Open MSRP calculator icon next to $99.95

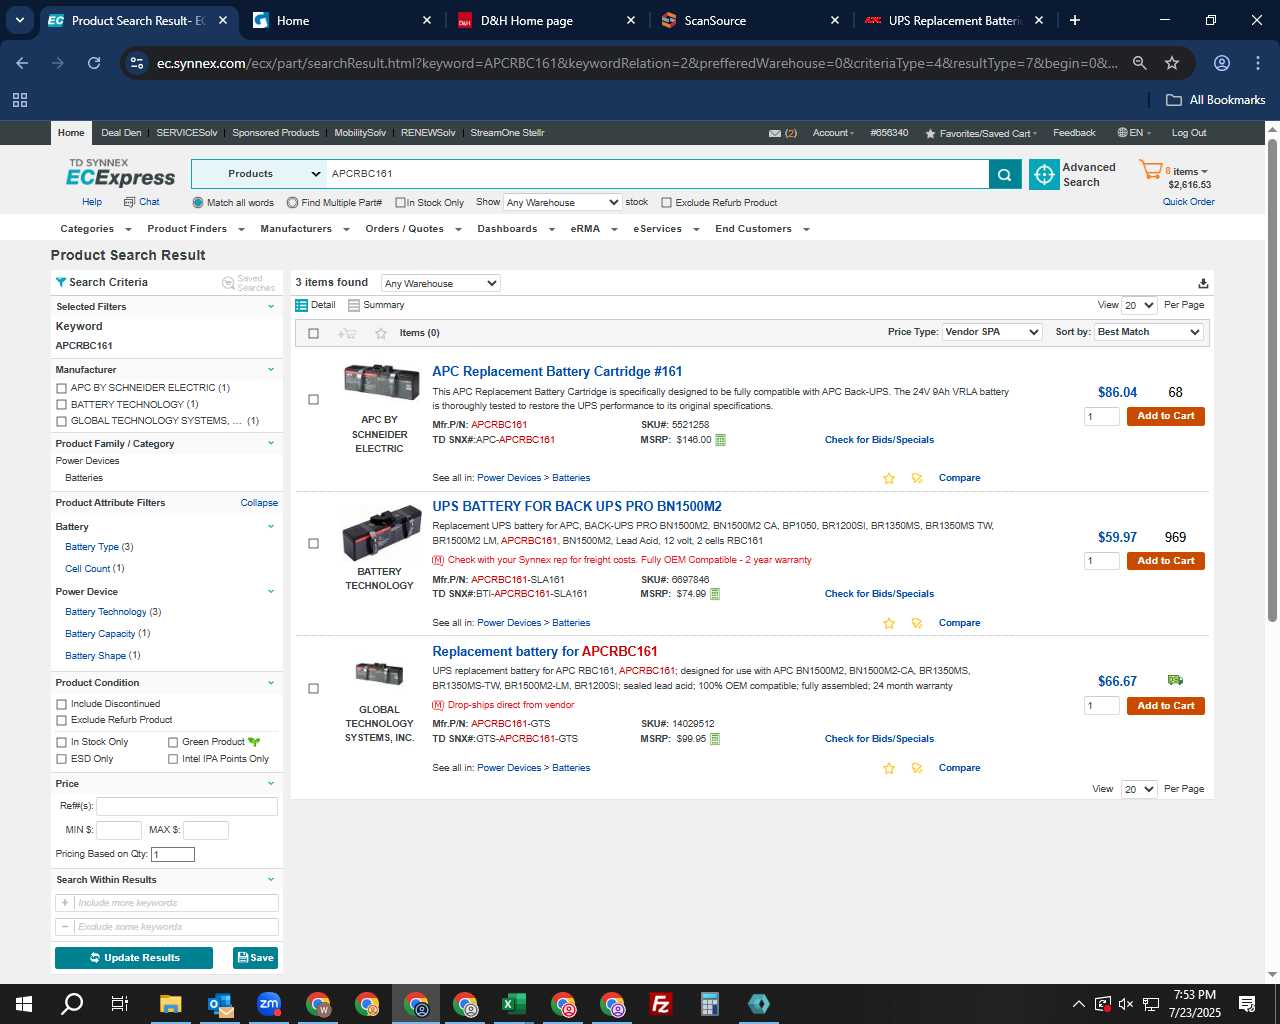(715, 739)
